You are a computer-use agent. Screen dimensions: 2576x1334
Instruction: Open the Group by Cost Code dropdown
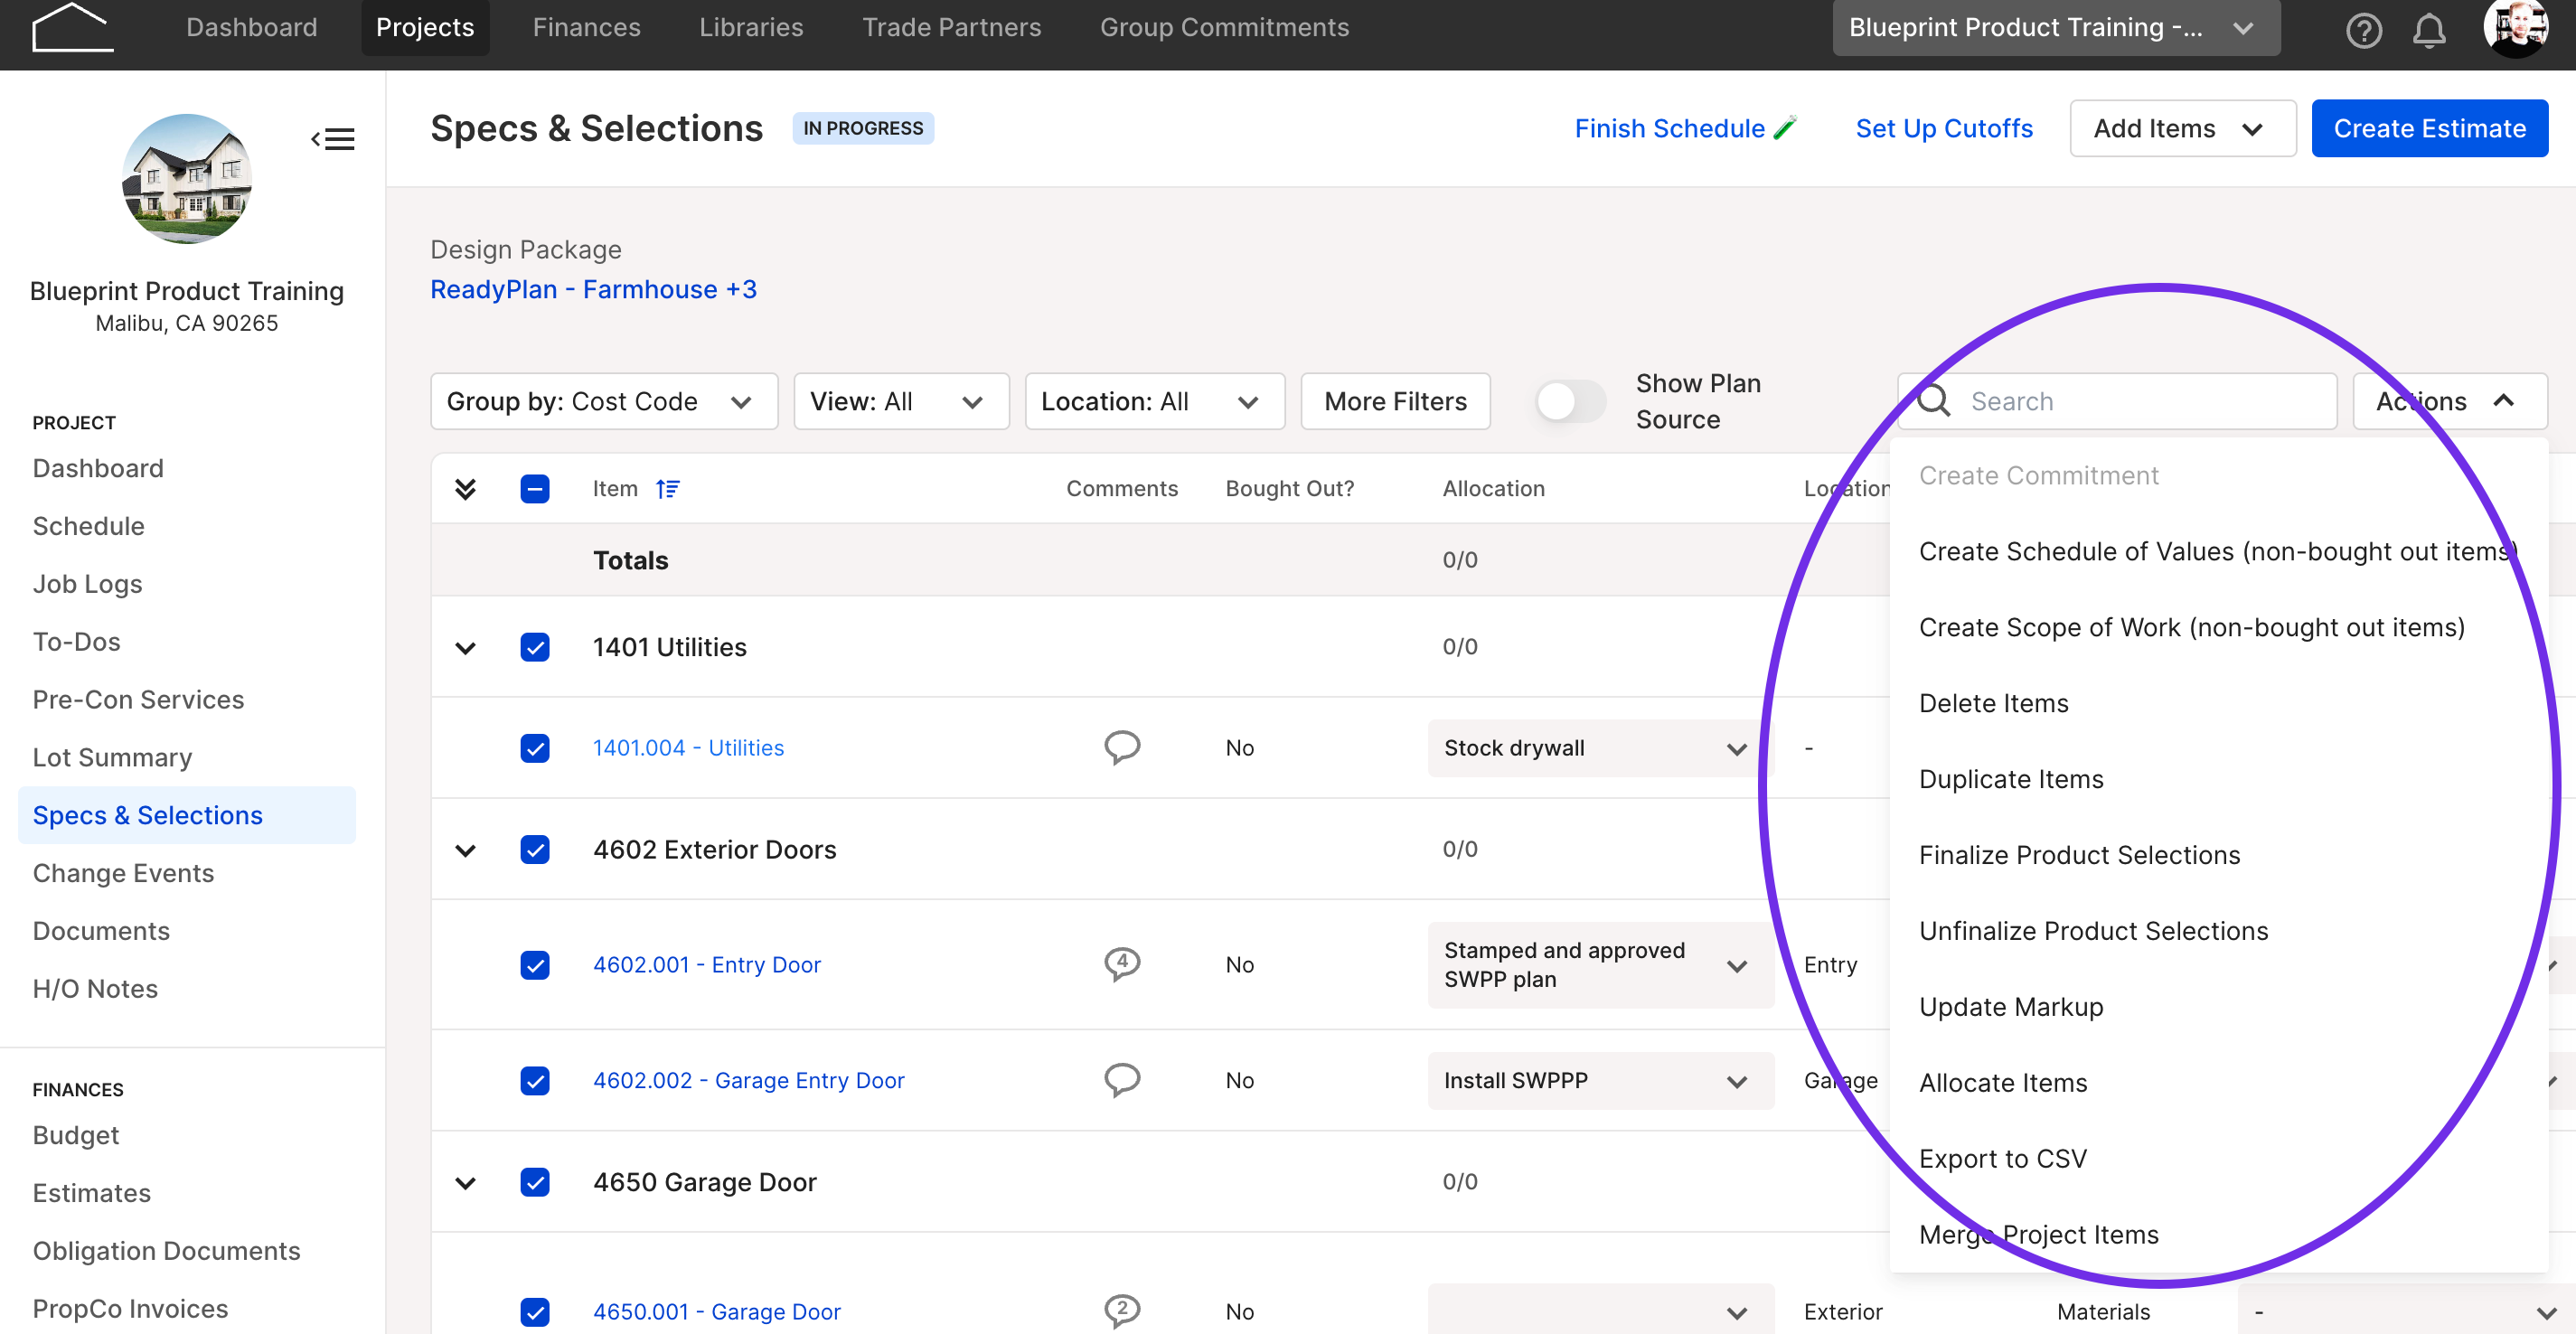coord(604,401)
